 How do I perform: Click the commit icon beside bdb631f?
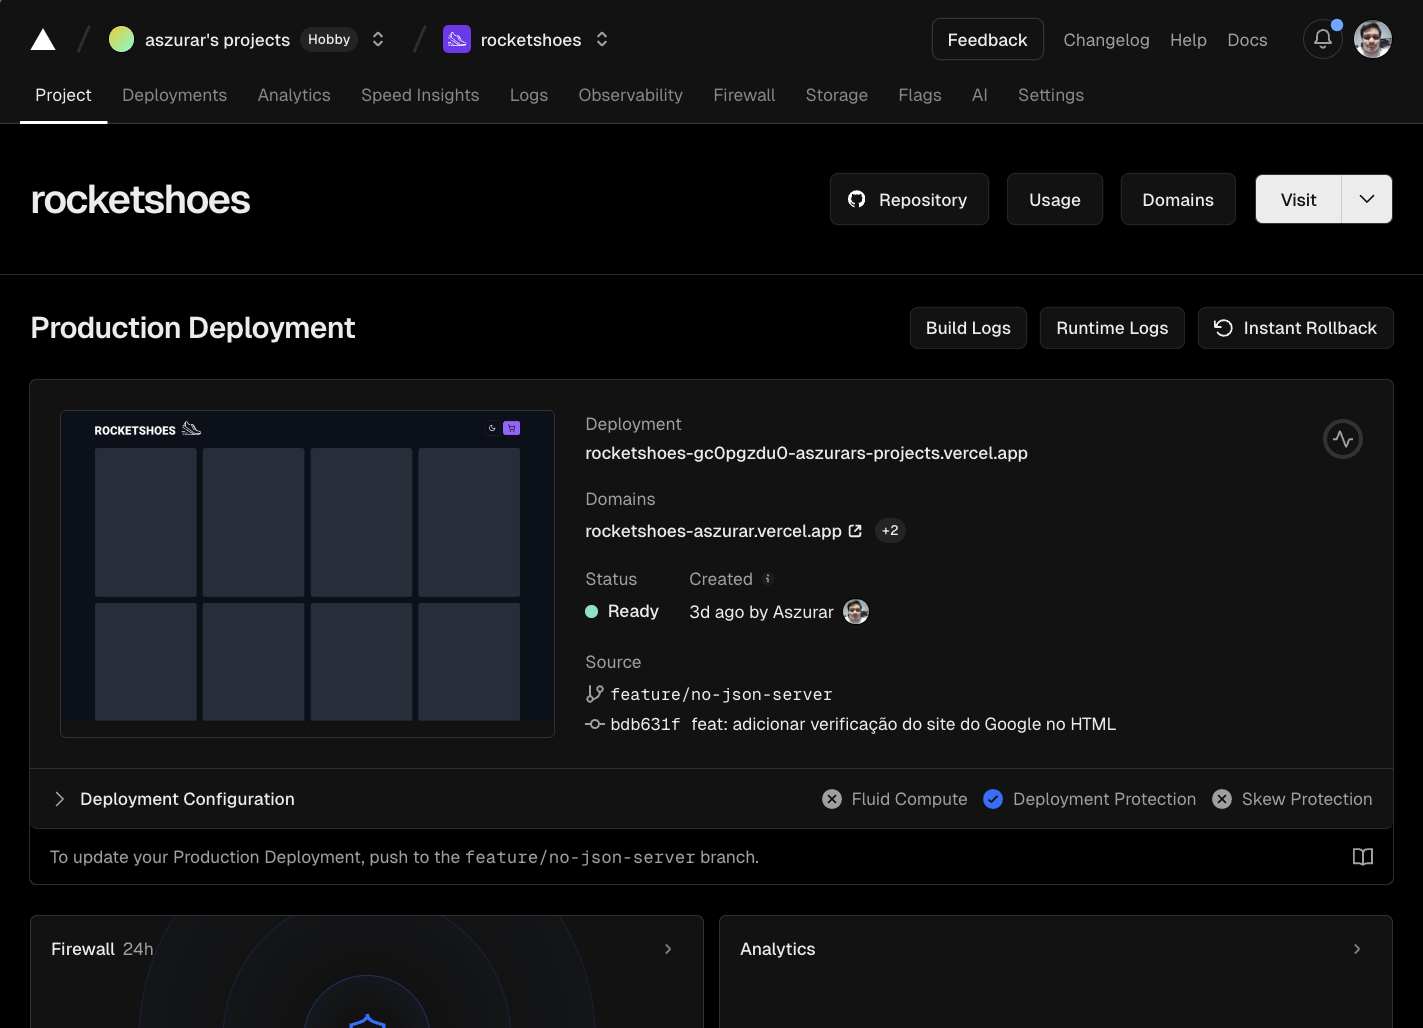(595, 724)
